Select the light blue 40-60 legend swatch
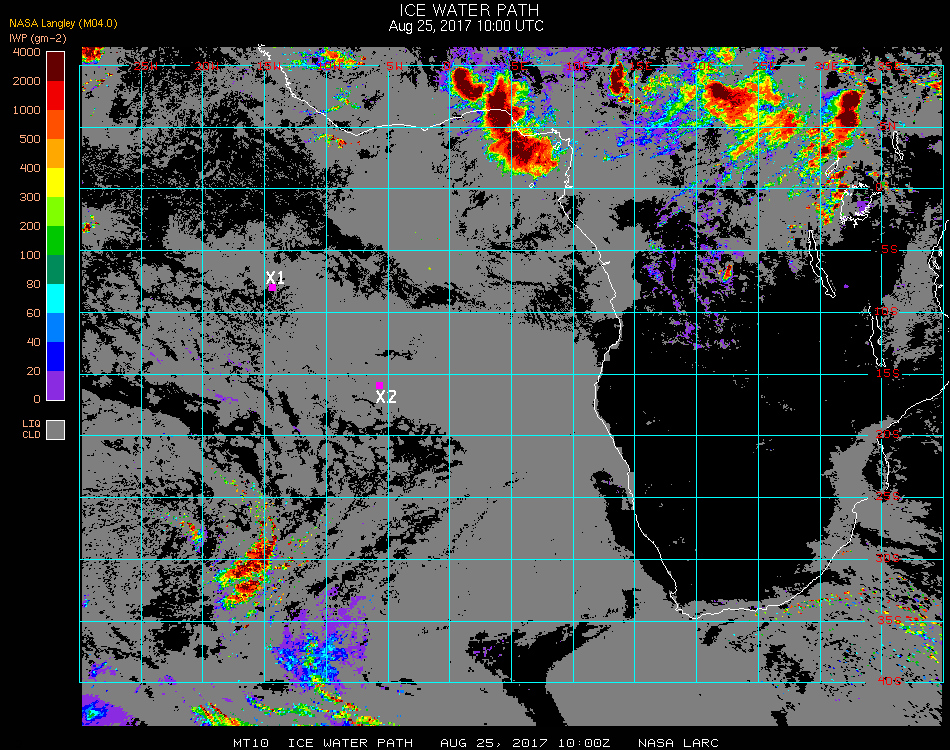 56,328
